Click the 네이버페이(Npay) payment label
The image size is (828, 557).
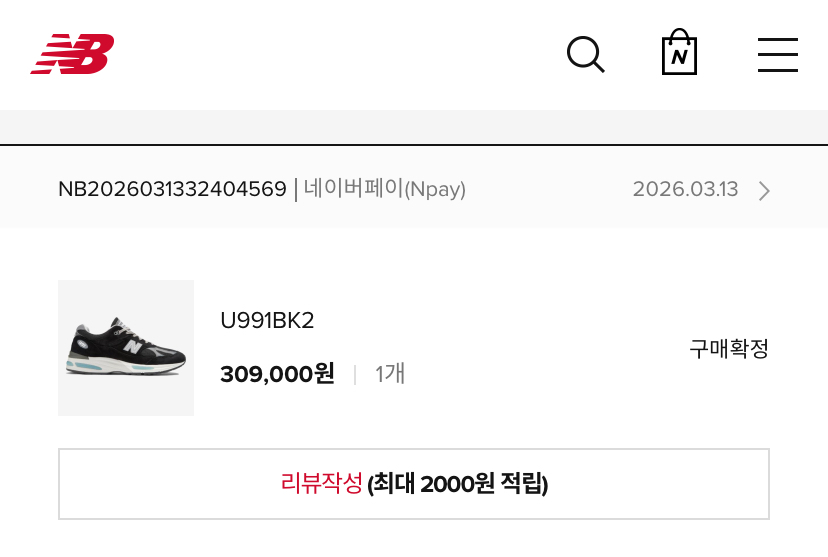tap(385, 189)
